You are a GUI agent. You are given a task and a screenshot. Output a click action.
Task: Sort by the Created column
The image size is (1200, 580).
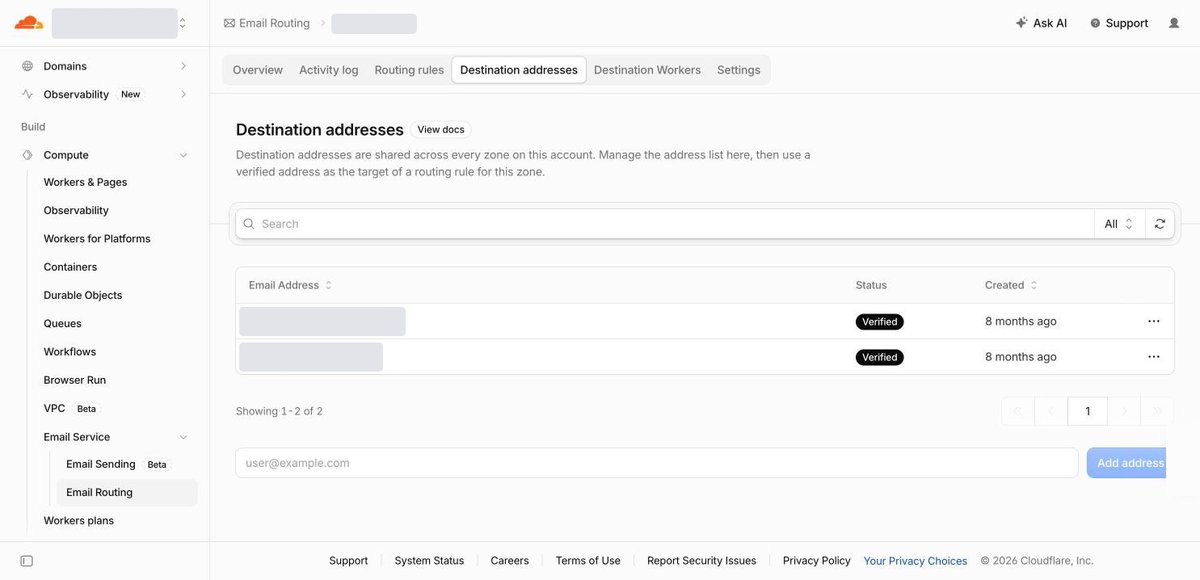pyautogui.click(x=1011, y=285)
